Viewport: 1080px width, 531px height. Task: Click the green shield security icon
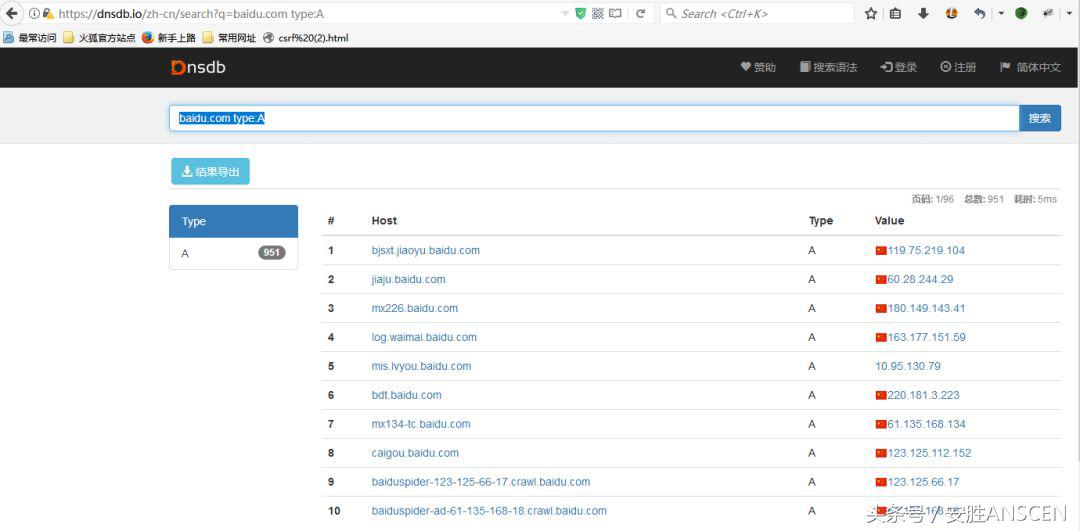[581, 14]
